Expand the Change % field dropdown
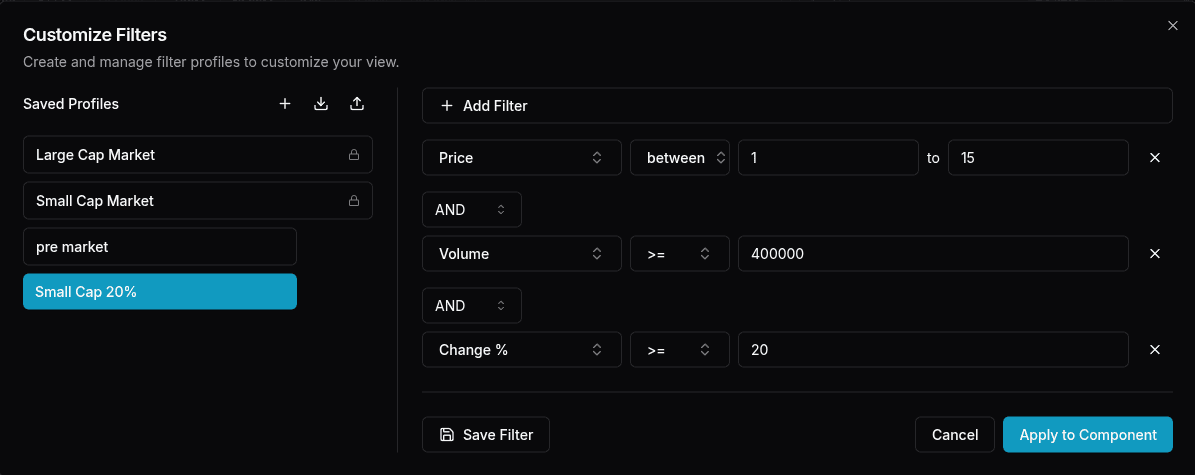1195x475 pixels. point(521,350)
